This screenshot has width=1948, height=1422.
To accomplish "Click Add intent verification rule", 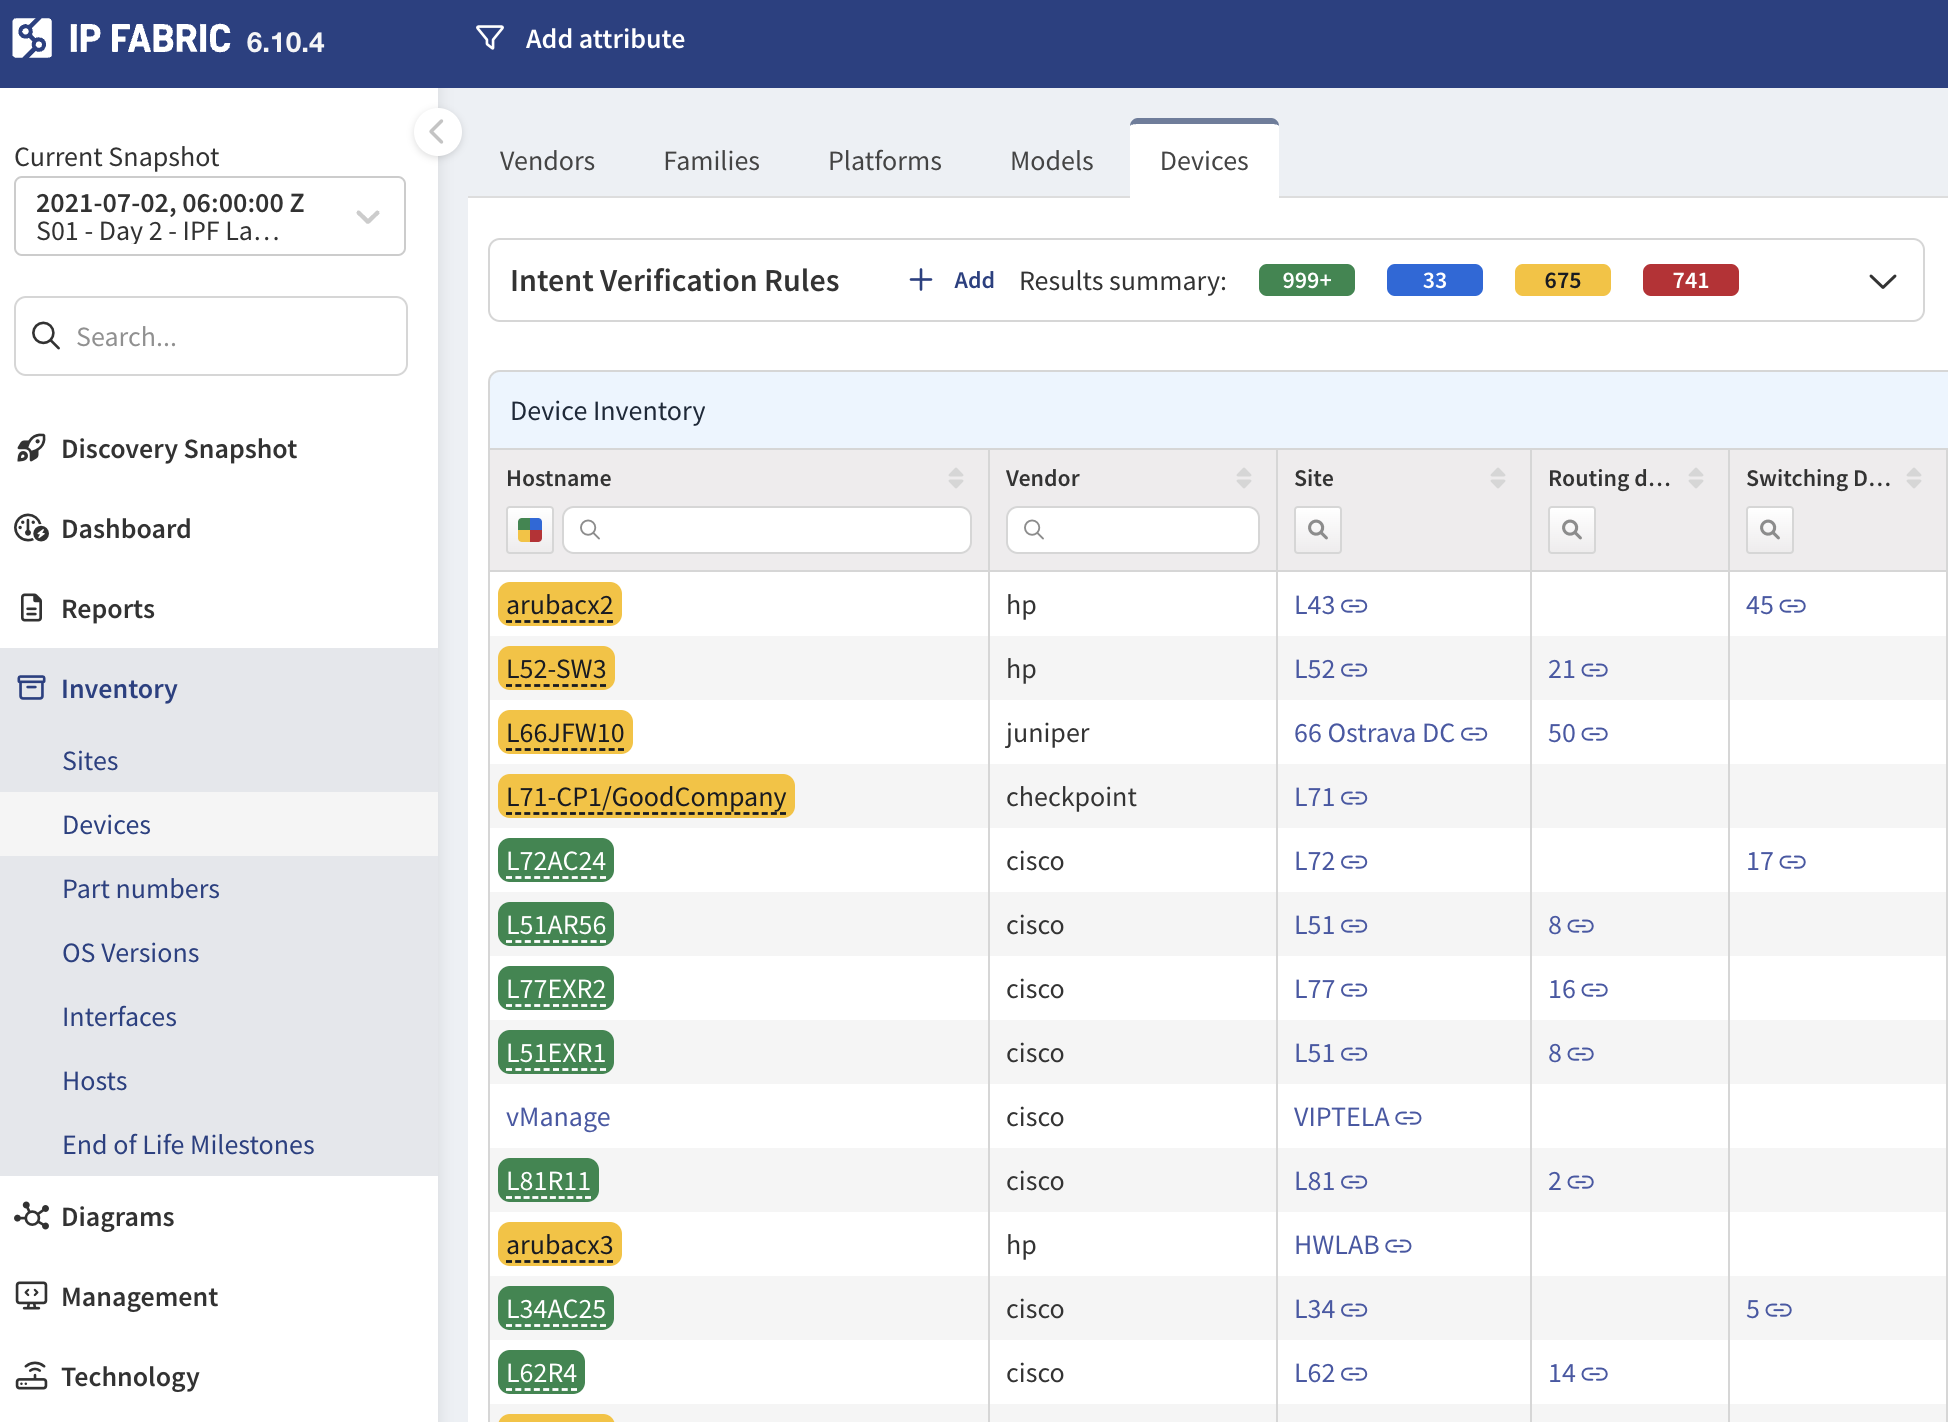I will click(x=951, y=280).
